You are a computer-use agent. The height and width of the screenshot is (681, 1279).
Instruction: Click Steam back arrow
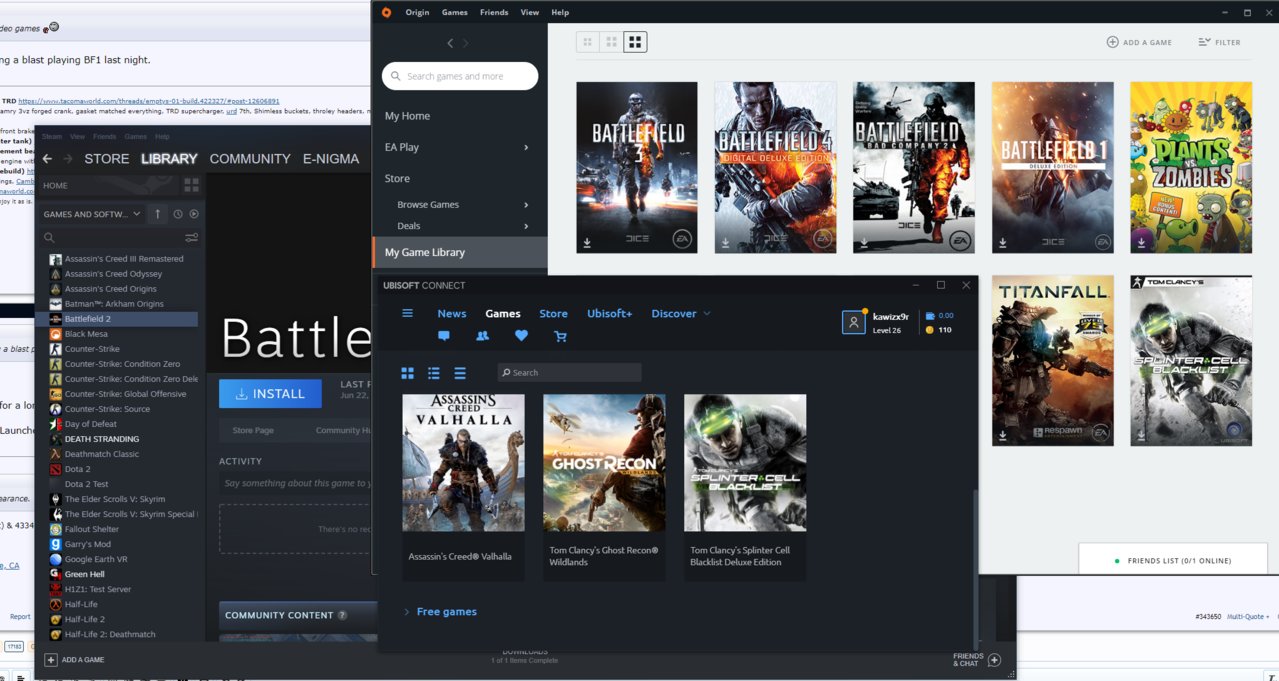(x=47, y=159)
